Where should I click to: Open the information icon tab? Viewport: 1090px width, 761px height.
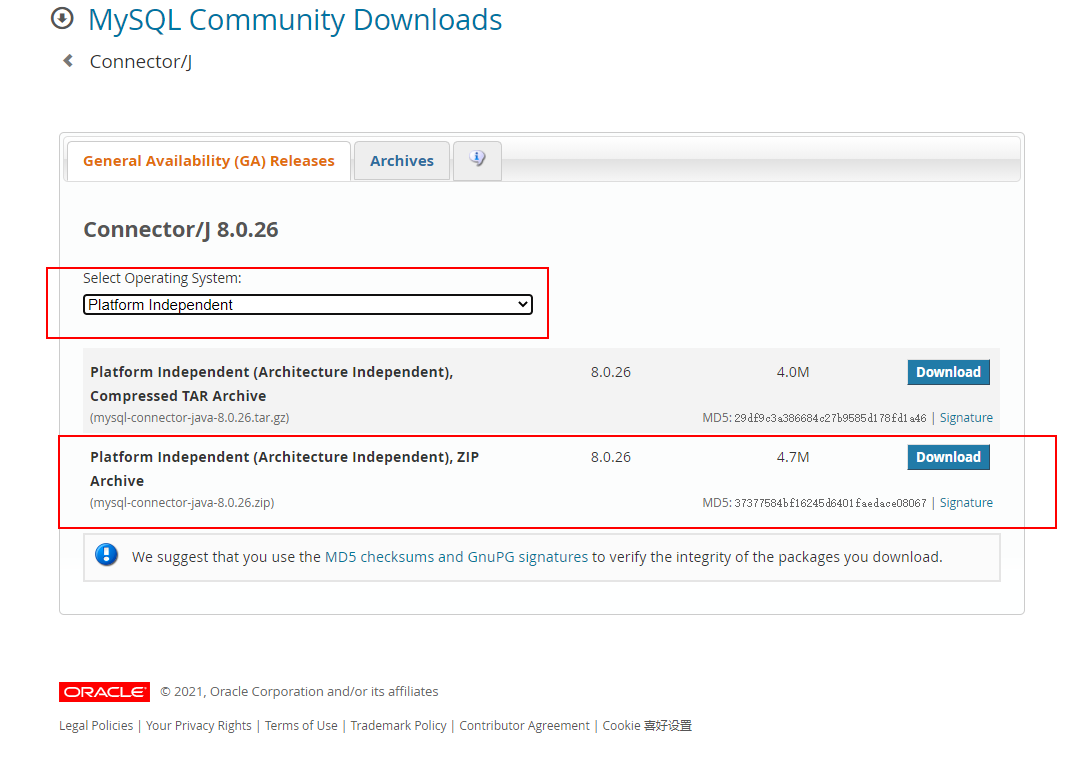(477, 160)
